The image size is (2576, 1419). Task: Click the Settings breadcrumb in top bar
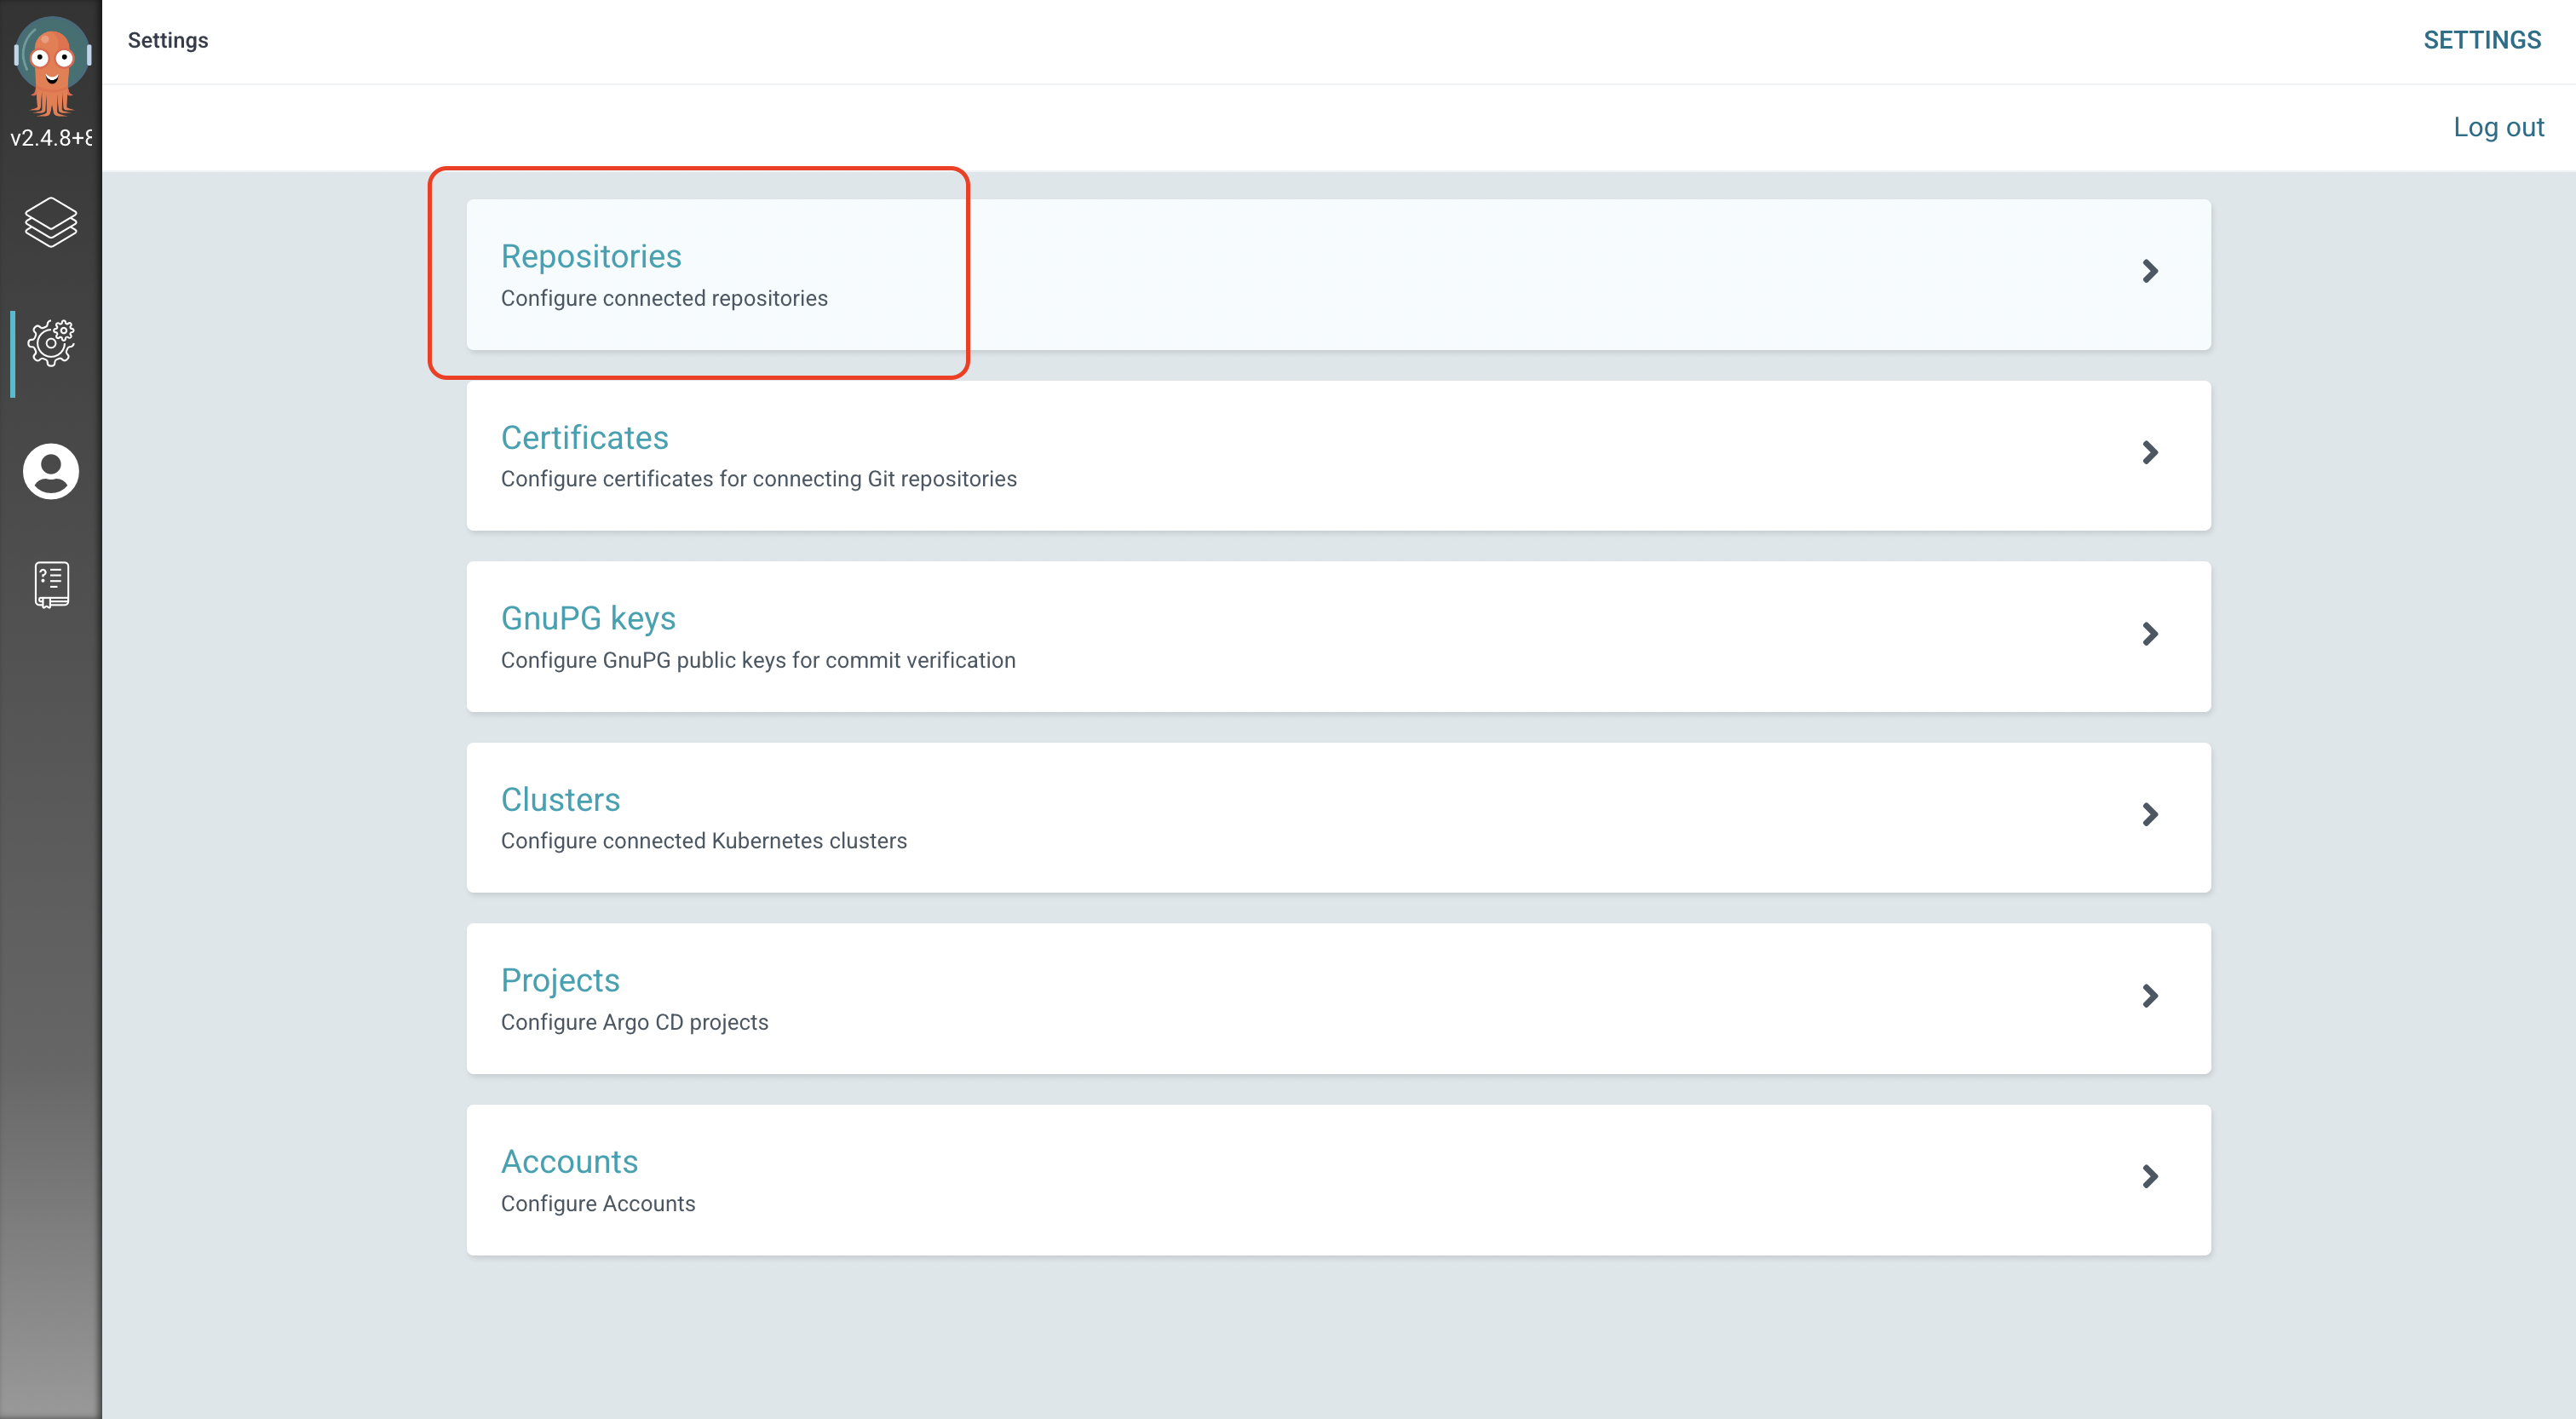click(168, 40)
